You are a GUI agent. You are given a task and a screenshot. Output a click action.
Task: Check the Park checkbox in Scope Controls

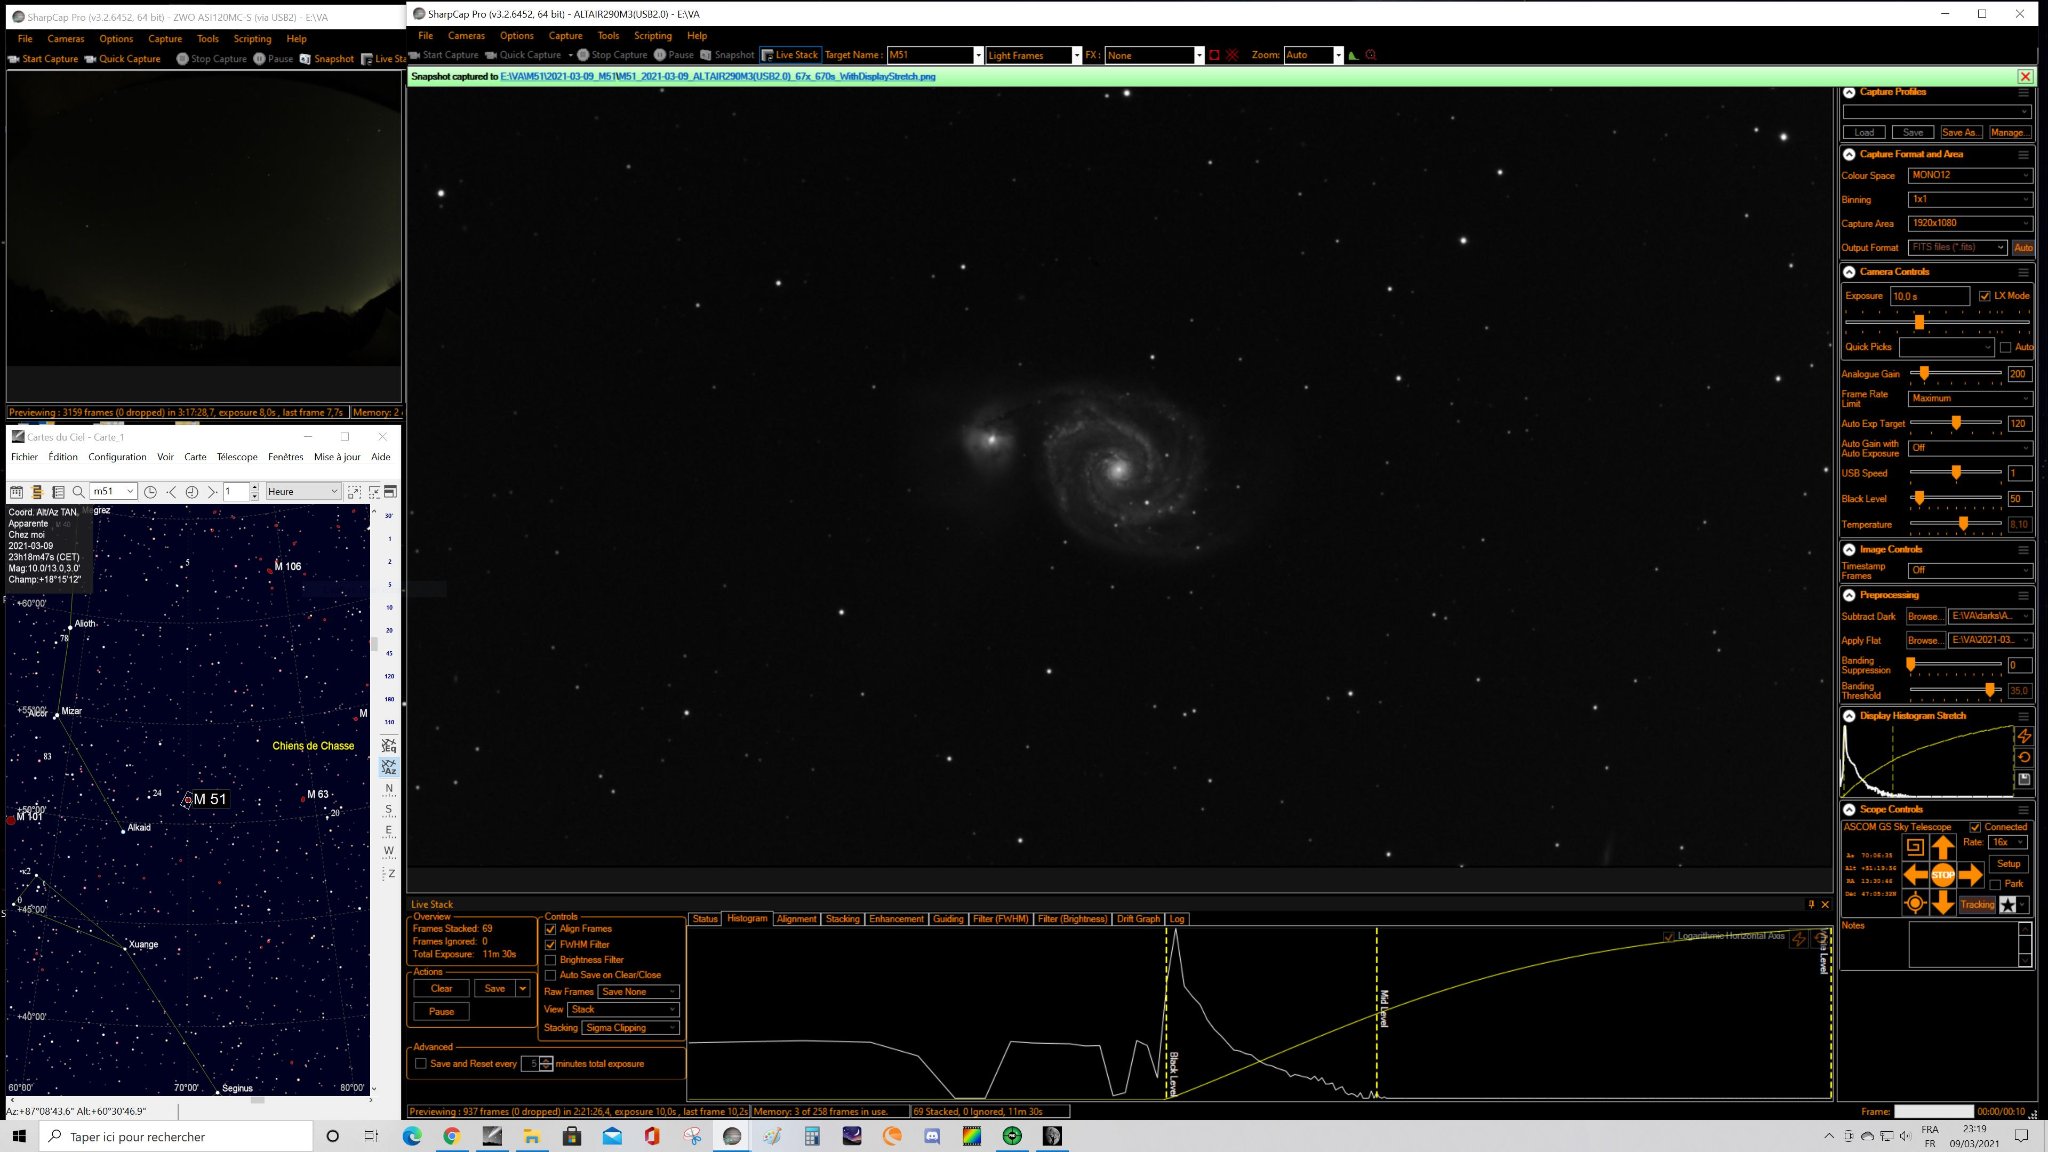point(1995,884)
